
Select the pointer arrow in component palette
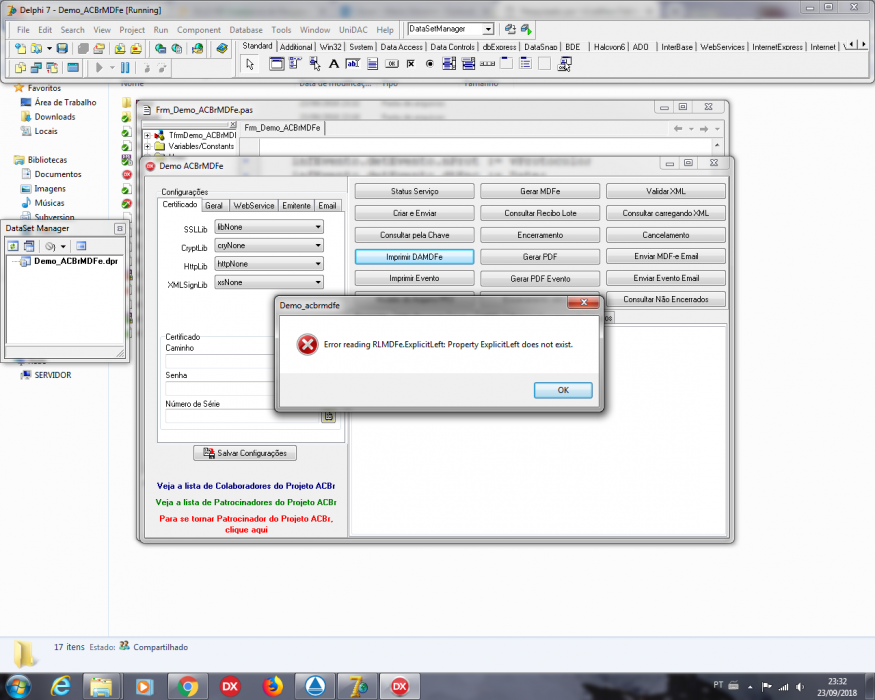coord(250,64)
